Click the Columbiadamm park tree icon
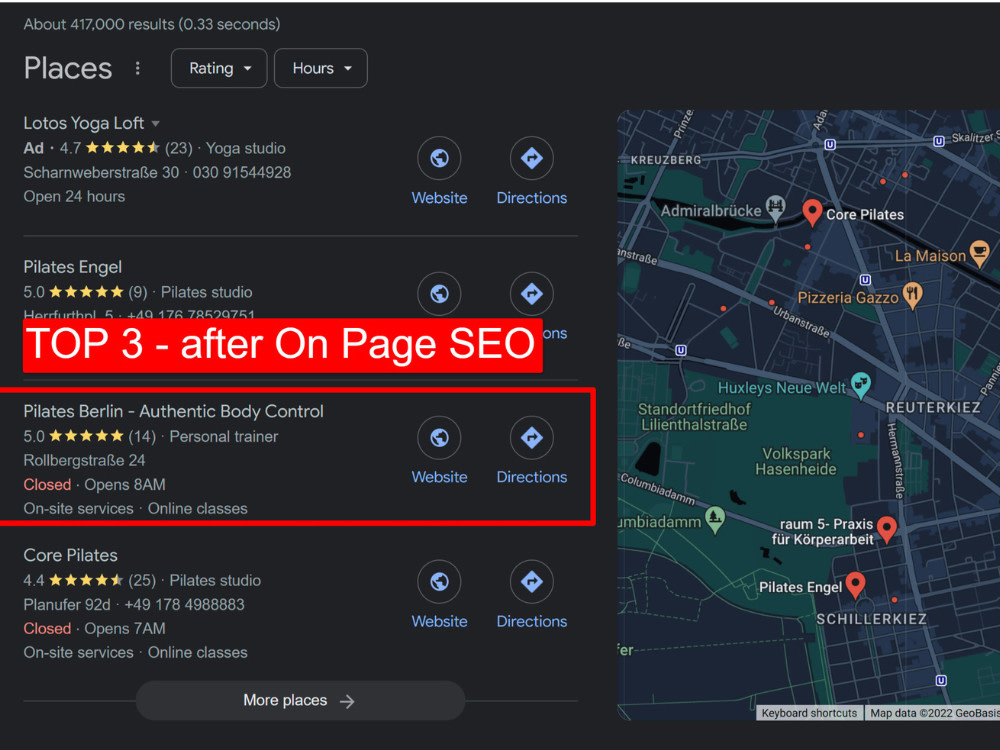 point(715,518)
